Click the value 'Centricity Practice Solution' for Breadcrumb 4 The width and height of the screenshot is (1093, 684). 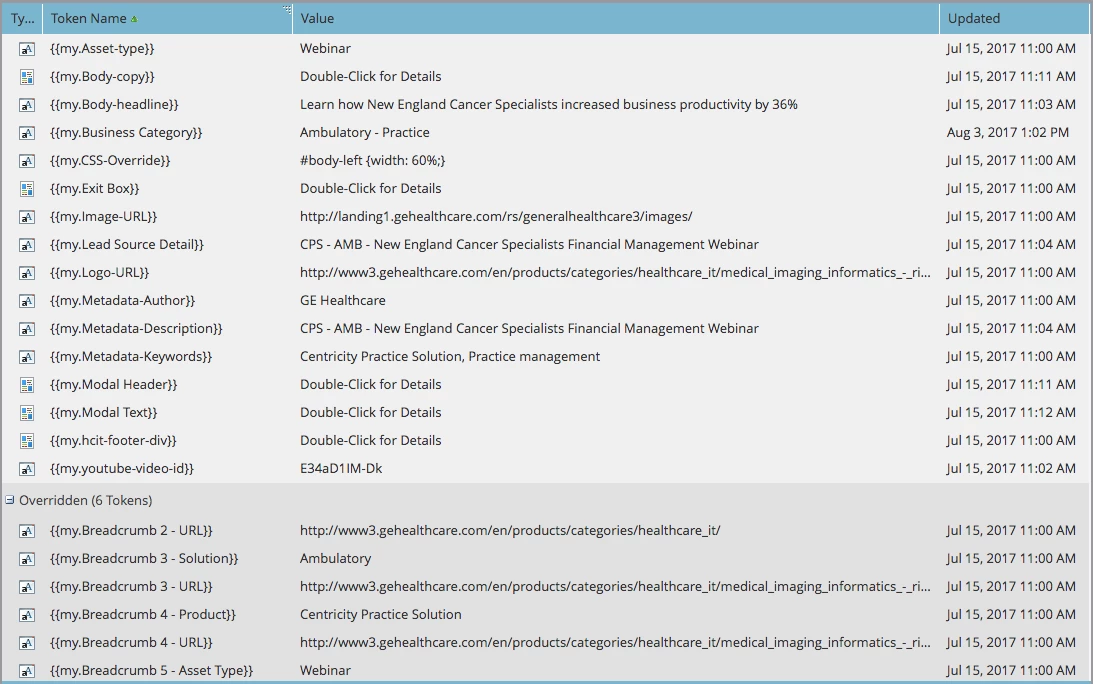click(x=381, y=614)
